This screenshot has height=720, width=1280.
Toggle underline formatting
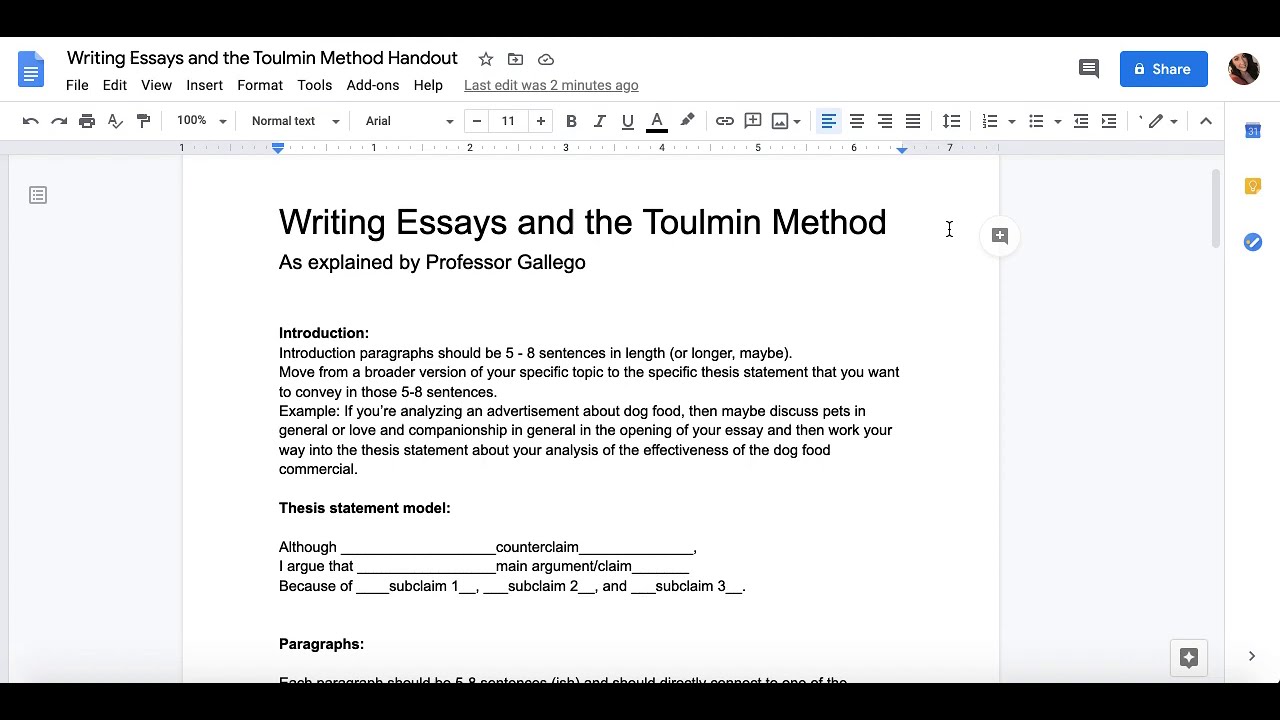click(627, 121)
